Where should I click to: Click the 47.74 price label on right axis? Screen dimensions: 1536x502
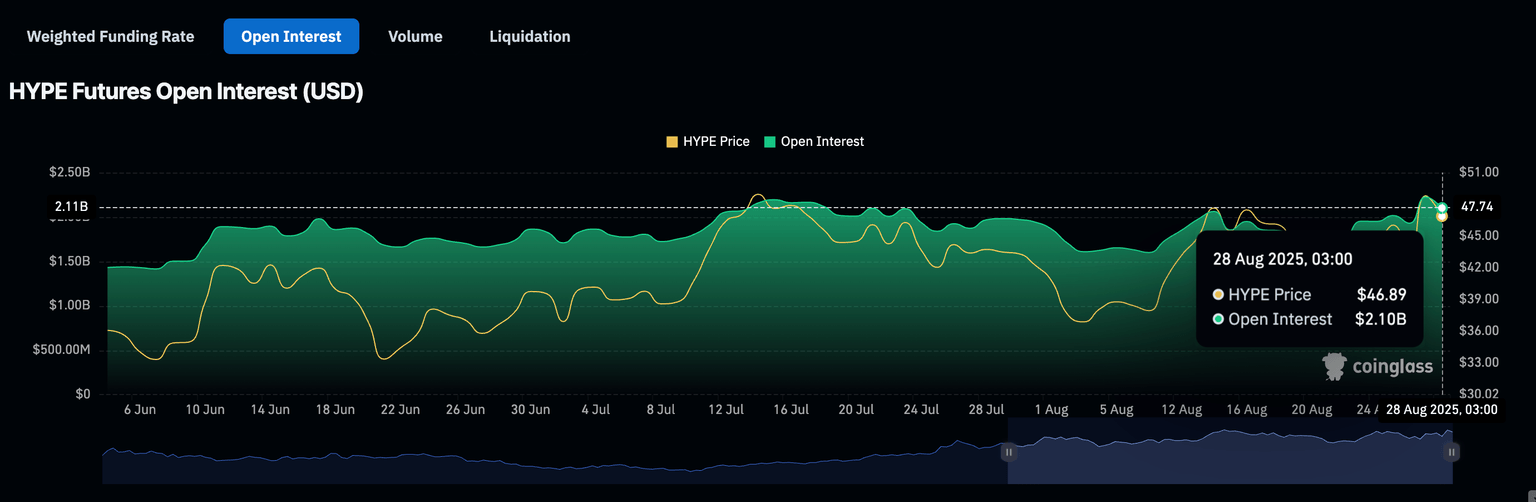tap(1476, 207)
